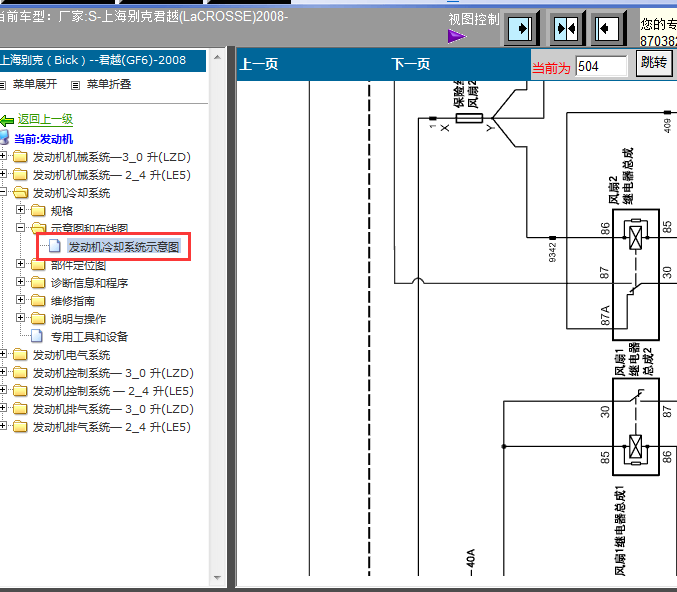Expand the 说明与操作 node

point(20,318)
